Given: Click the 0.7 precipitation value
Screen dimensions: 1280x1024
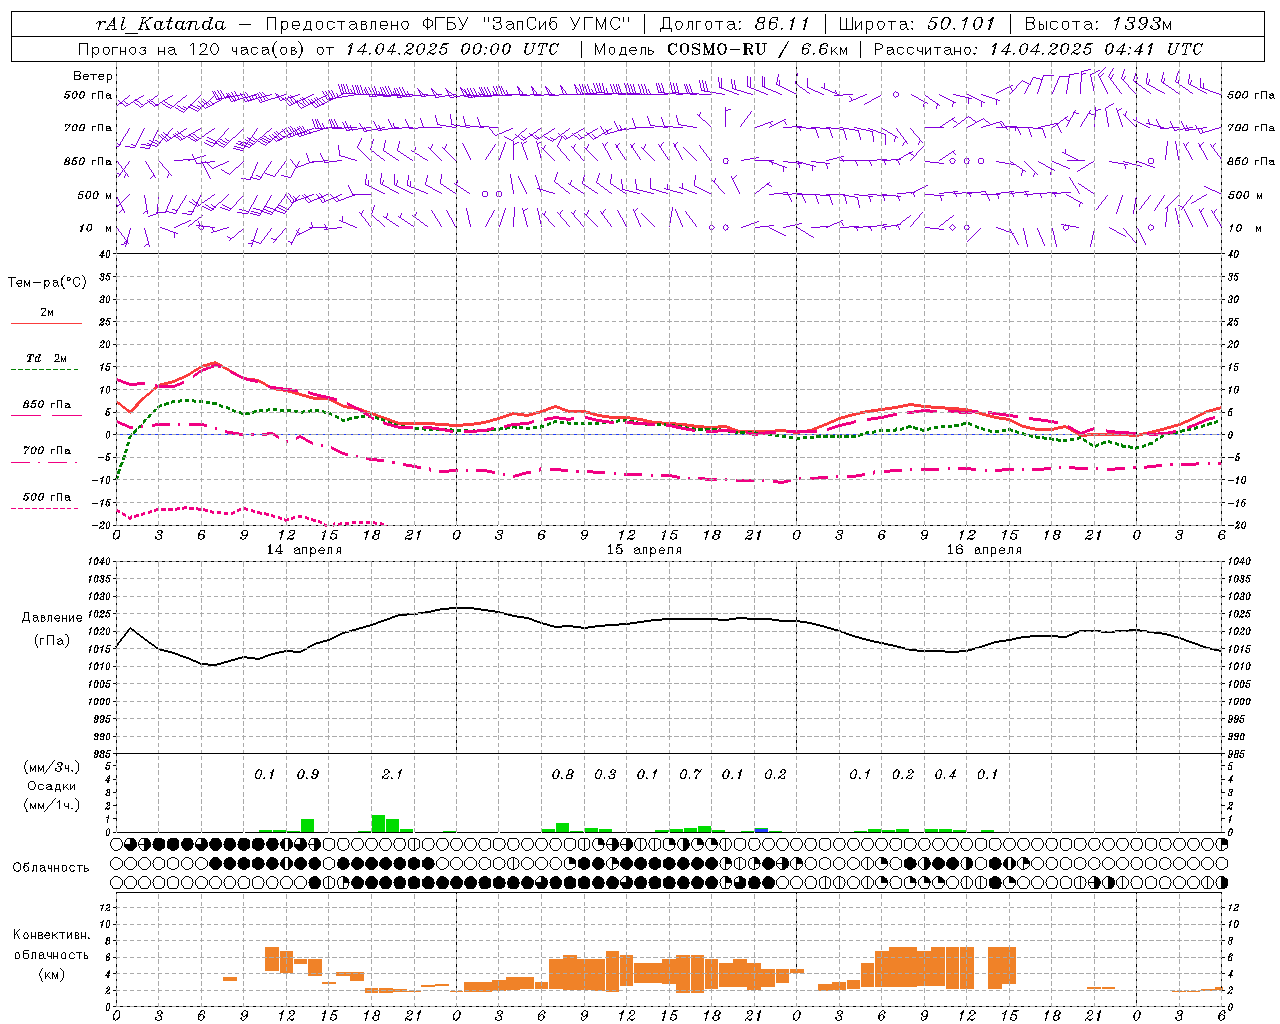Looking at the screenshot, I should point(690,775).
